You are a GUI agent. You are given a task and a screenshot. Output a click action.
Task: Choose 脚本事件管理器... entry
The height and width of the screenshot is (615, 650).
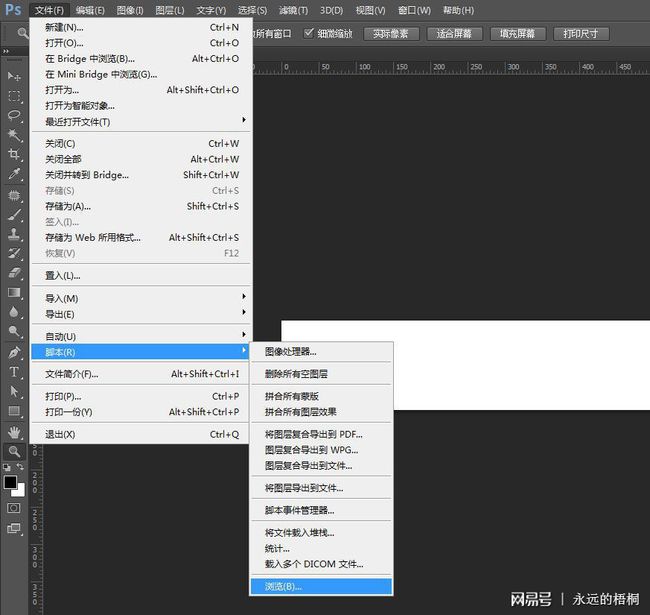[321, 510]
